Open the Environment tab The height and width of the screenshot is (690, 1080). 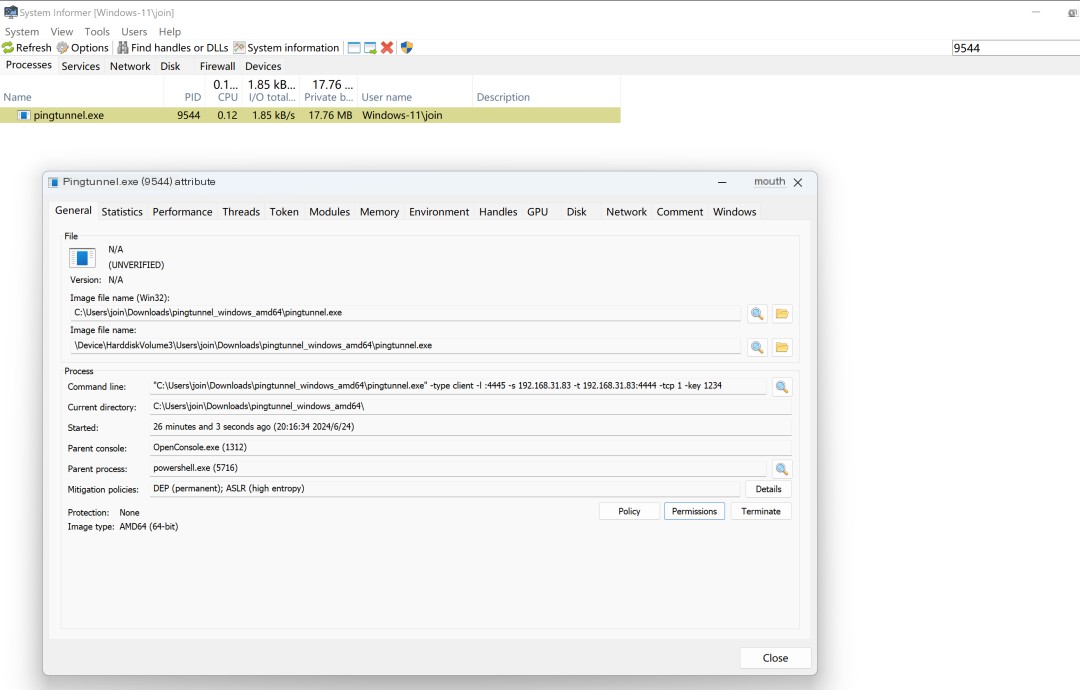click(x=439, y=212)
